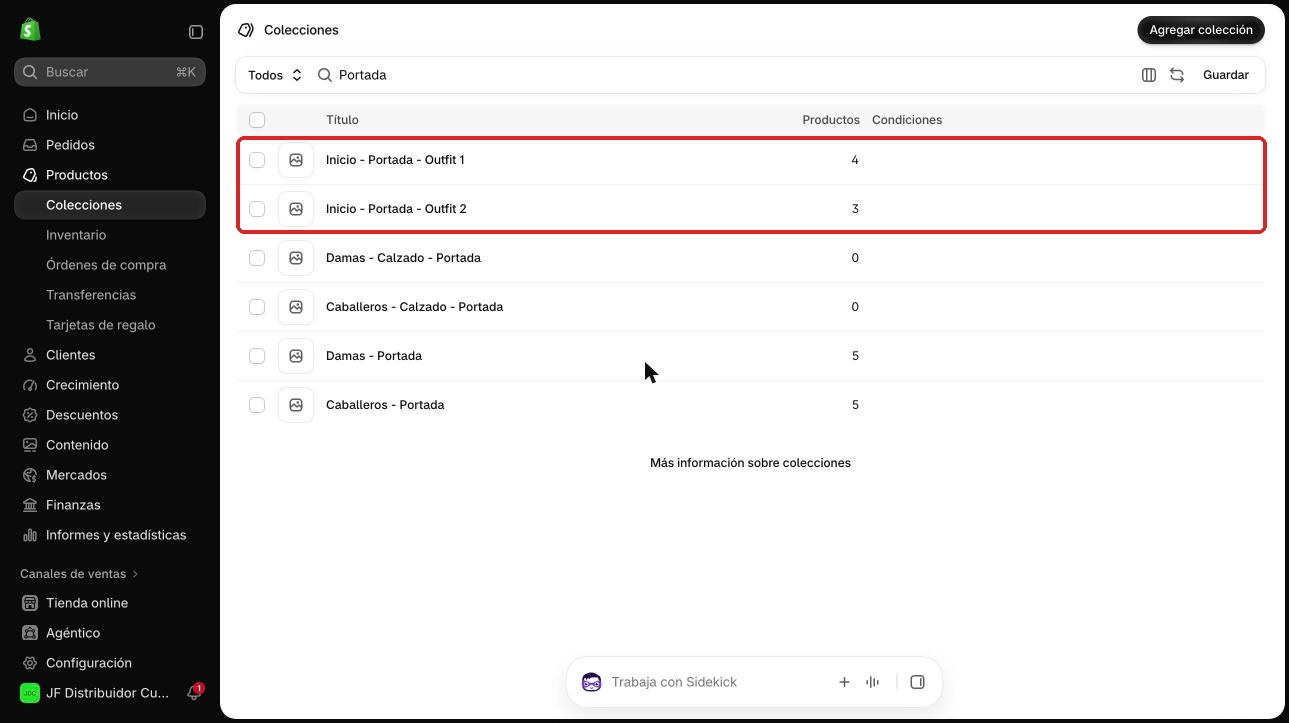This screenshot has height=723, width=1289.
Task: Click the Clientes person icon
Action: tap(30, 355)
